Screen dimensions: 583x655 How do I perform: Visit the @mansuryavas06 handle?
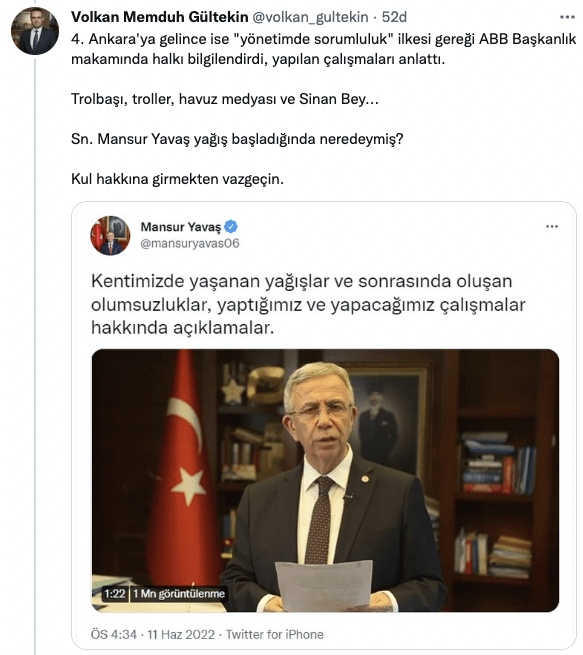tap(190, 243)
